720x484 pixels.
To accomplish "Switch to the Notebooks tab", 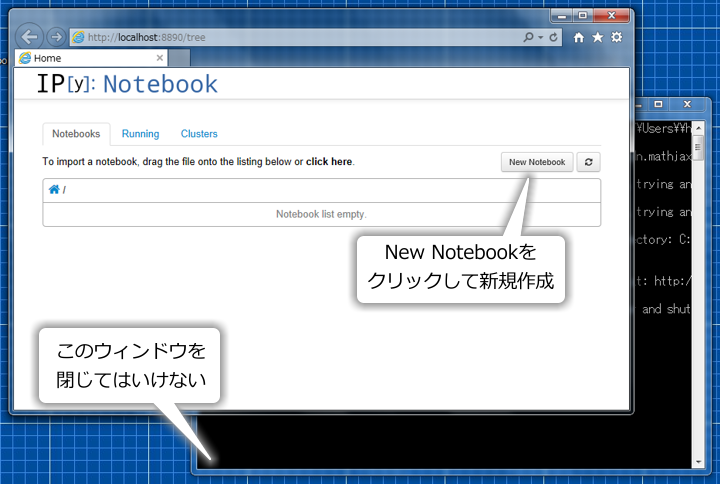I will click(x=76, y=134).
